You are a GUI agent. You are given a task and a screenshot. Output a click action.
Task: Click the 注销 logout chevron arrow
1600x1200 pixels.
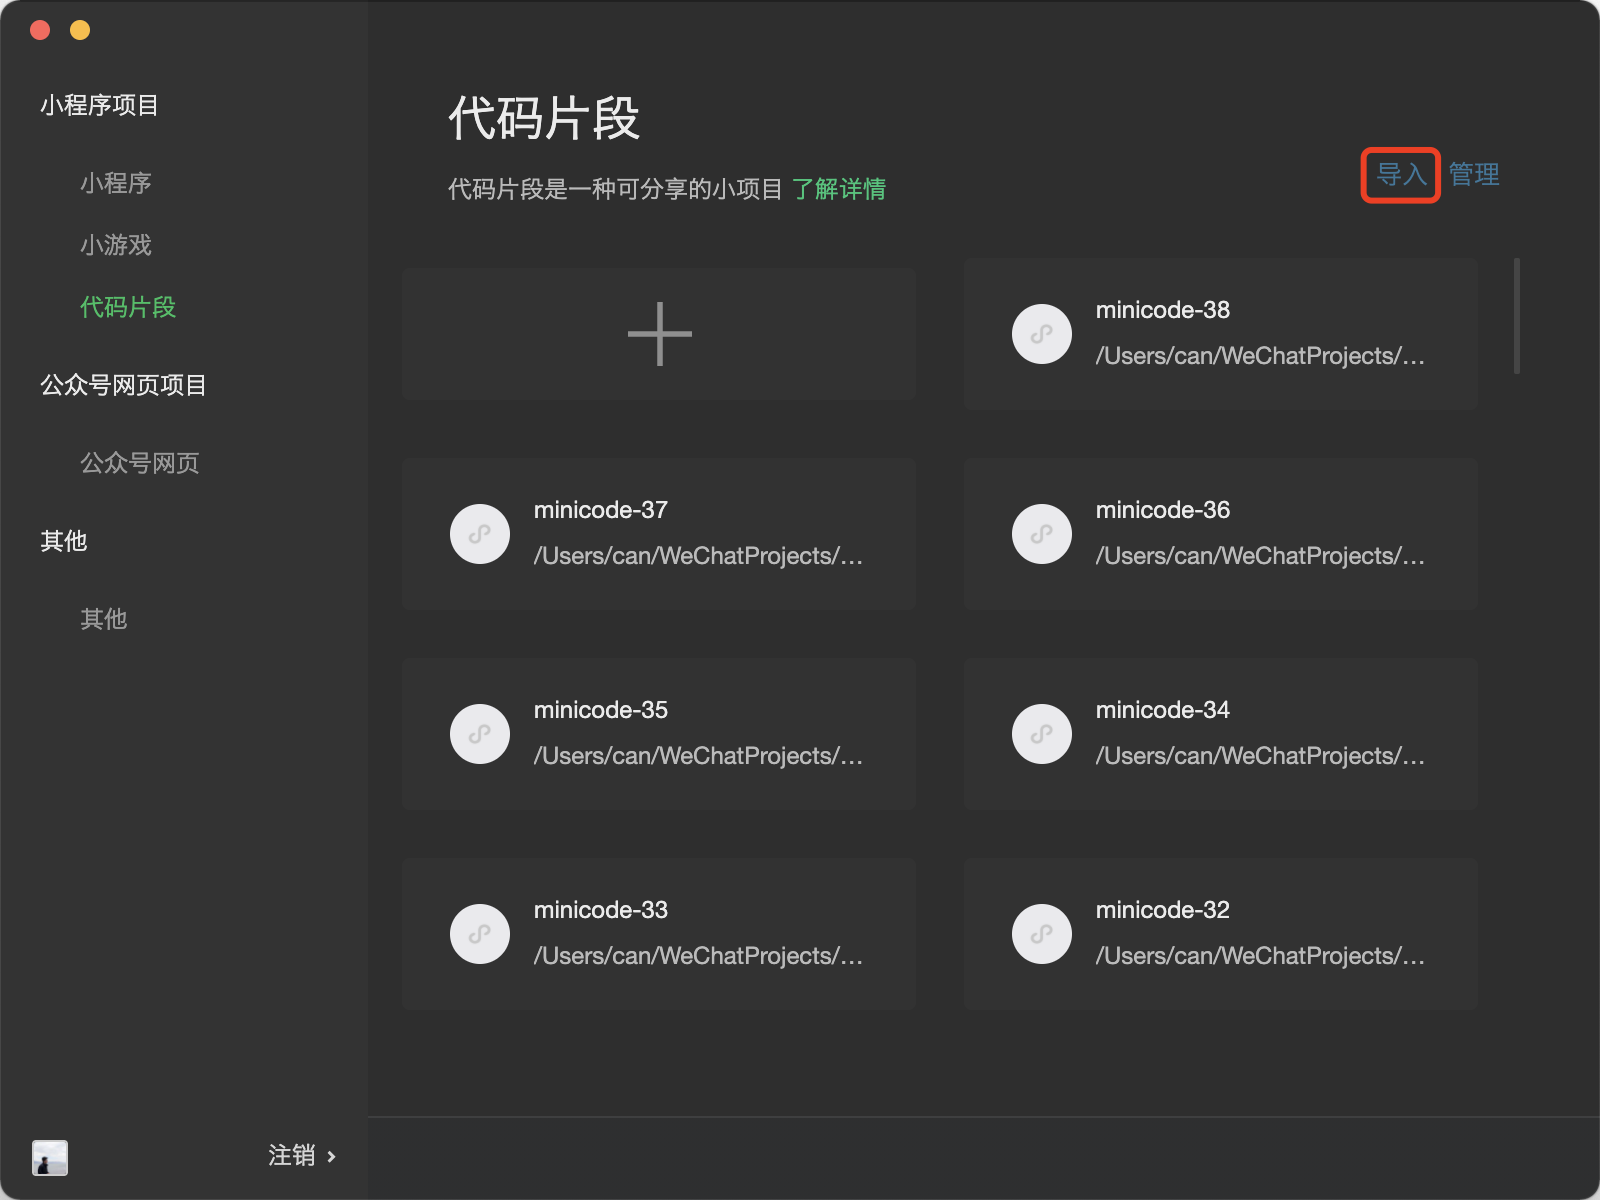click(x=331, y=1157)
